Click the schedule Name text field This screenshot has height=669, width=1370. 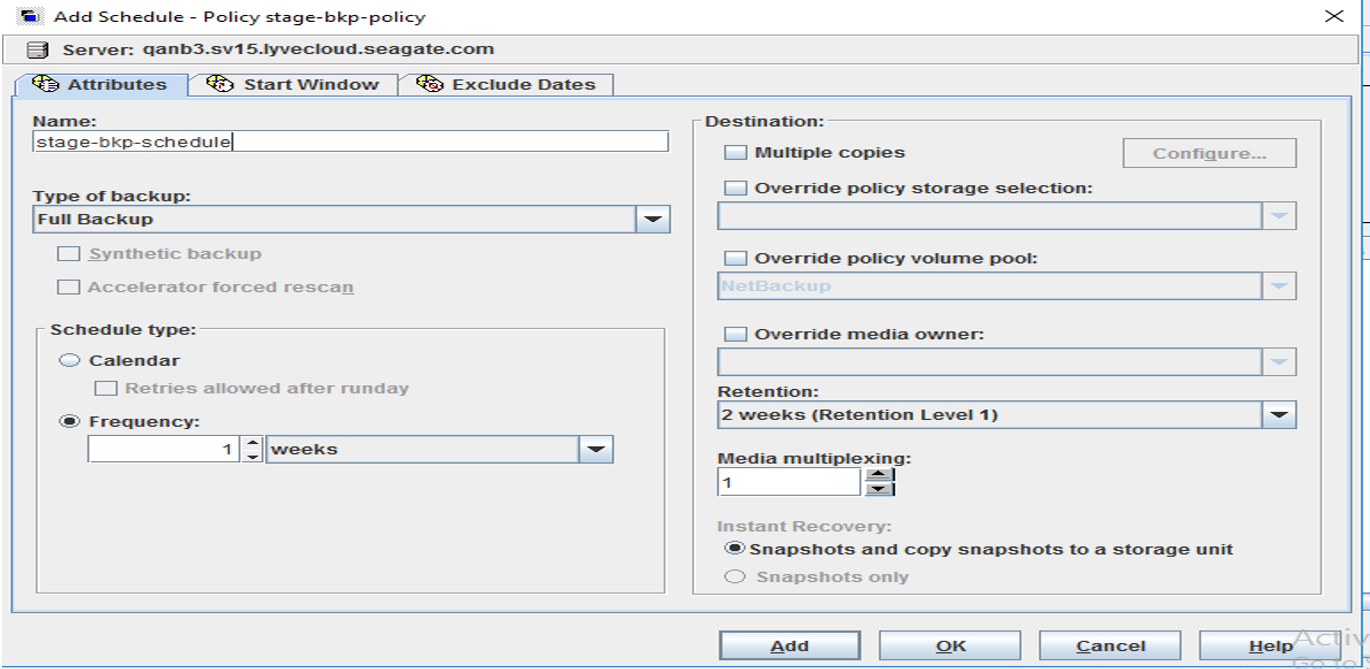coord(350,142)
